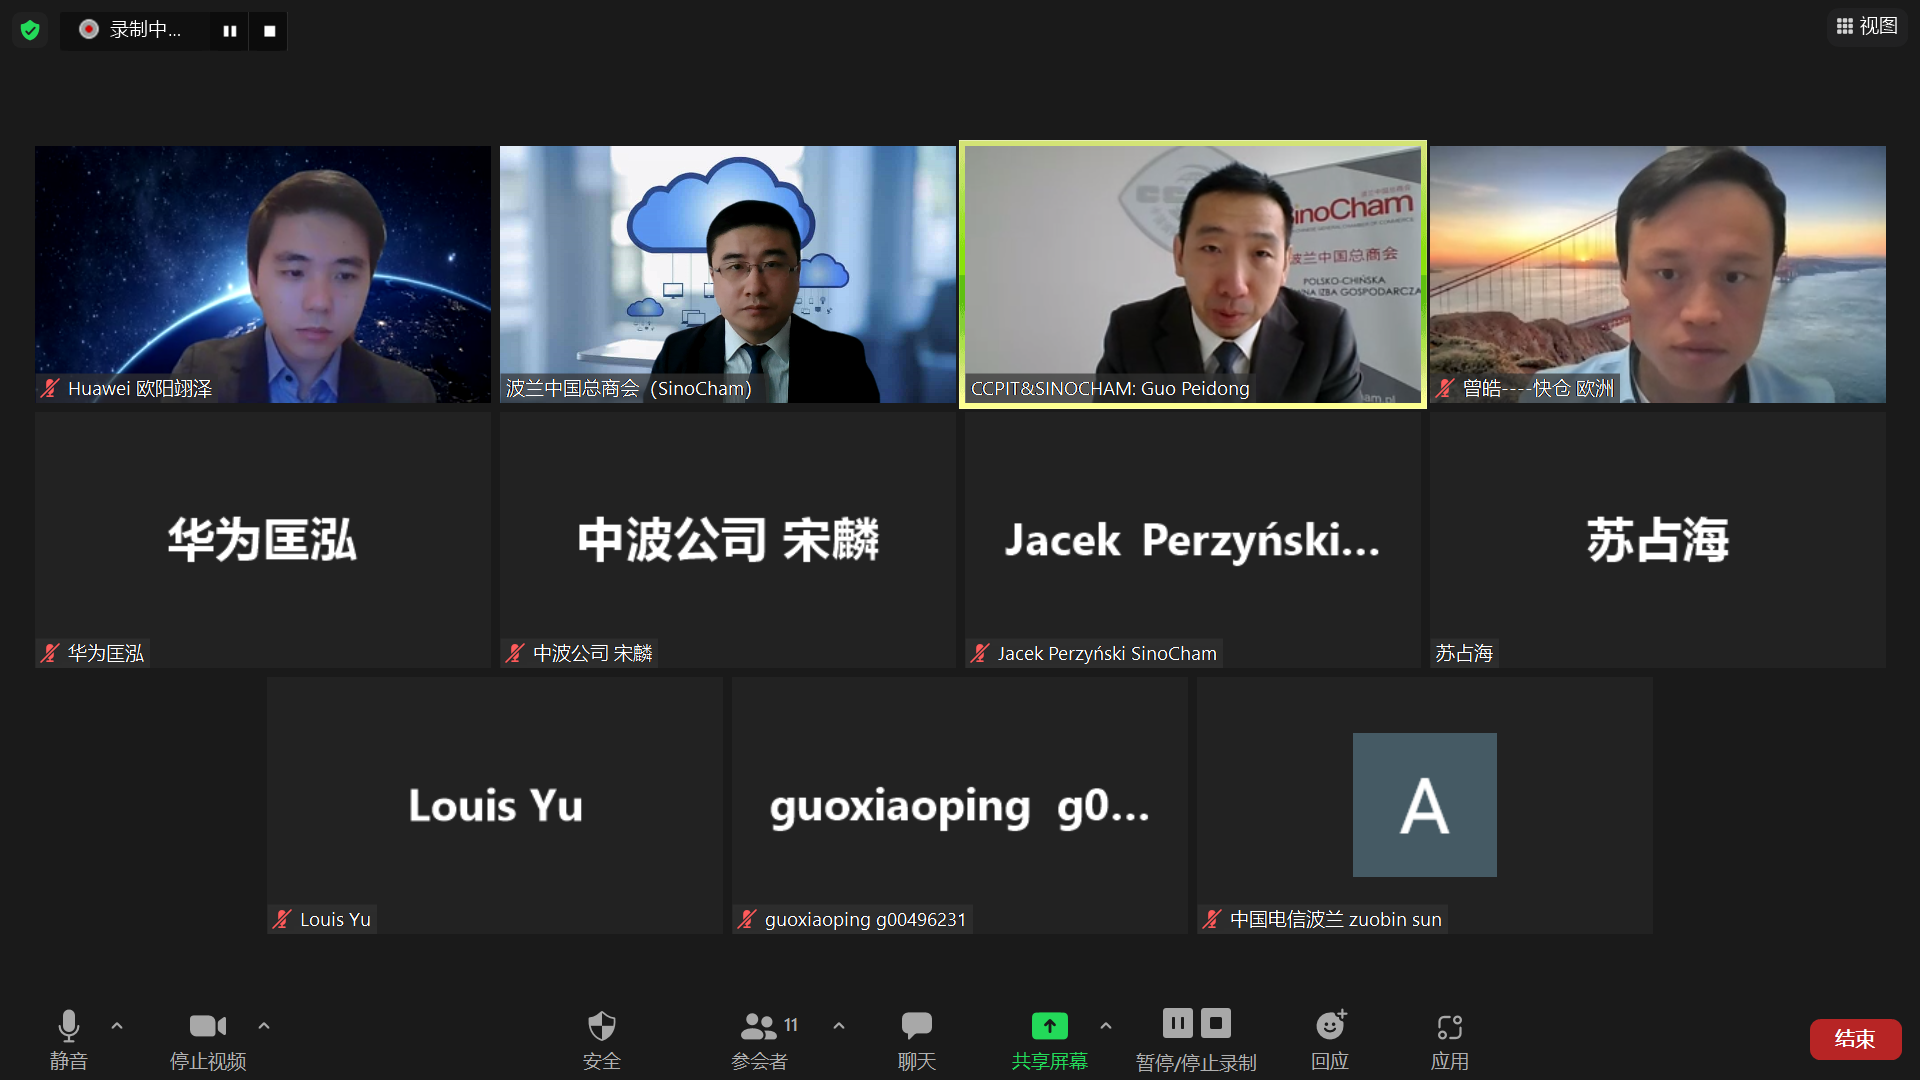Expand participant options next to 参会者
Screen dimensions: 1920x1080
(x=839, y=1026)
